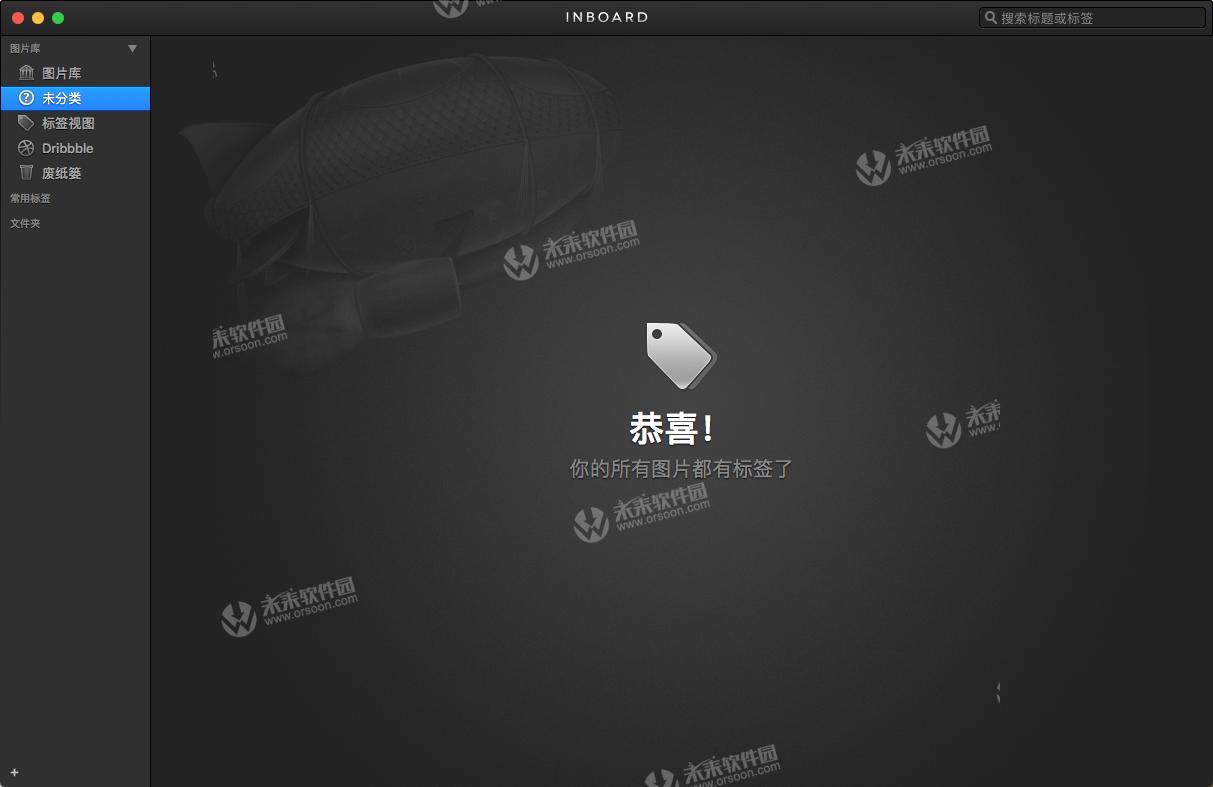Select 图片库 in the sidebar
1213x787 pixels.
coord(62,72)
